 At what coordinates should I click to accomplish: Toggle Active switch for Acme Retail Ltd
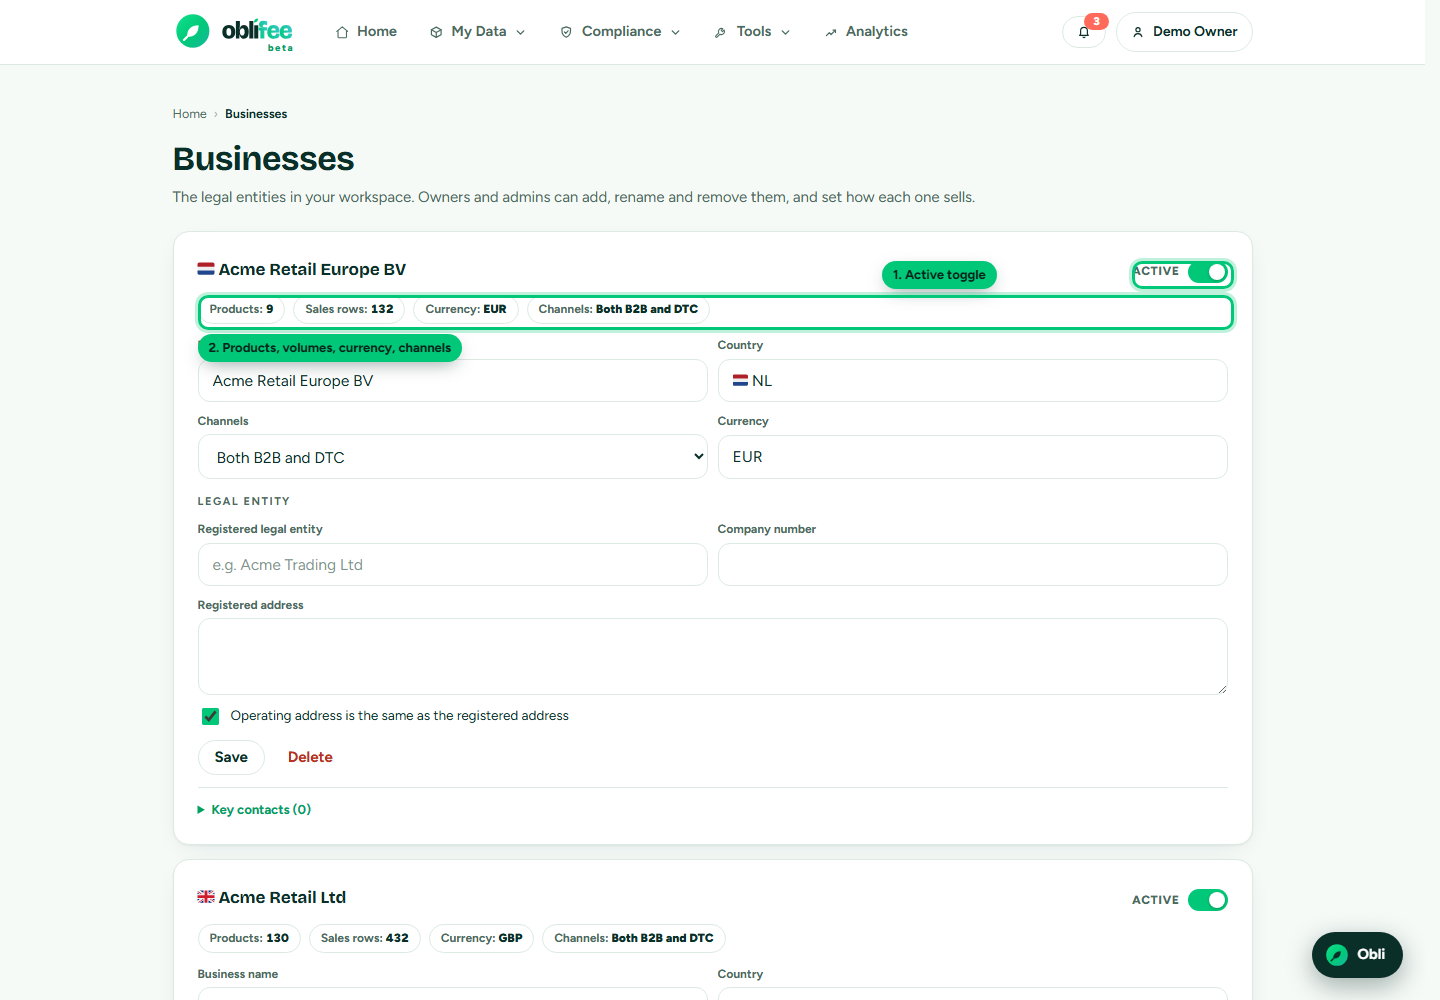coord(1208,900)
